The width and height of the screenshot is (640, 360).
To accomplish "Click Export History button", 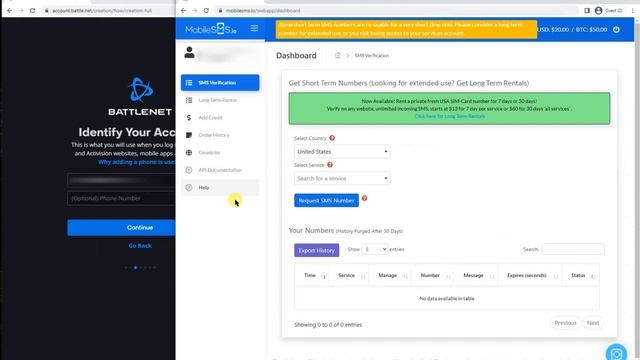I will click(317, 250).
